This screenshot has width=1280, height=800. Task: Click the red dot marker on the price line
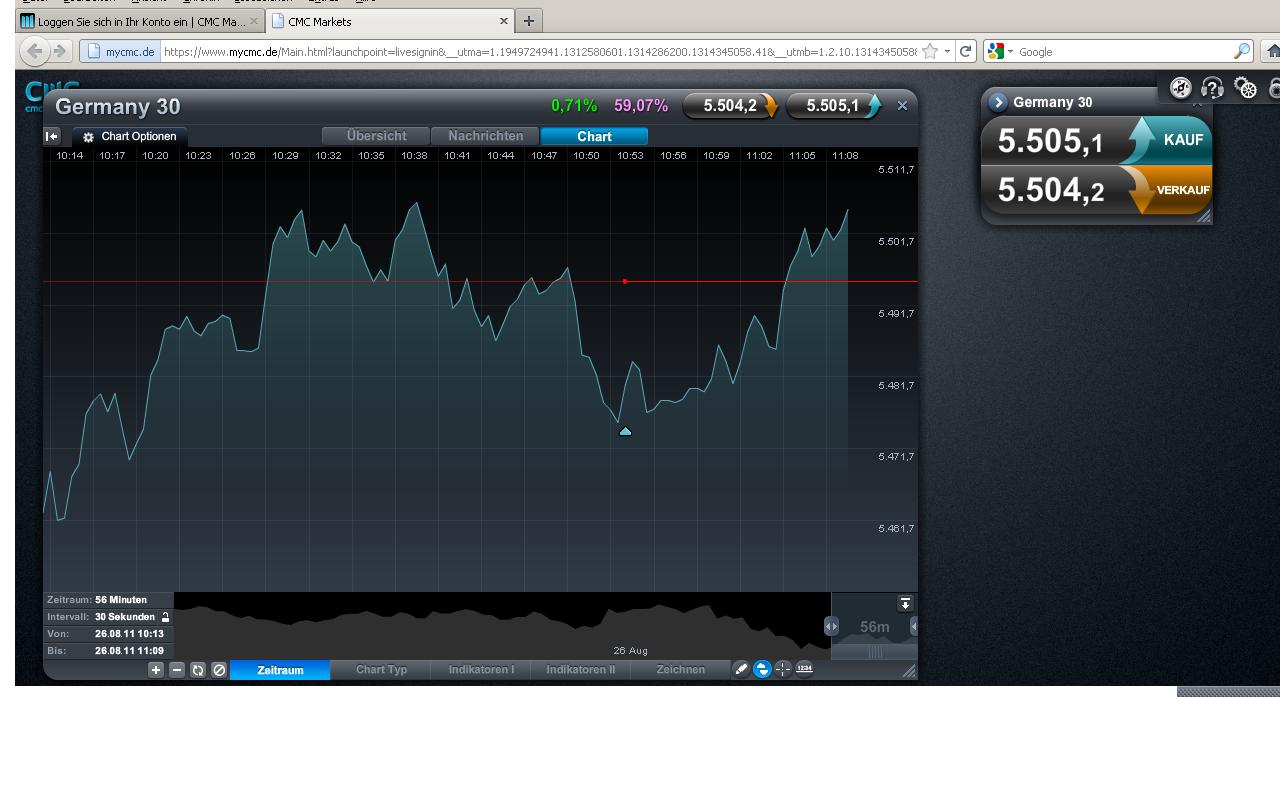click(x=625, y=281)
